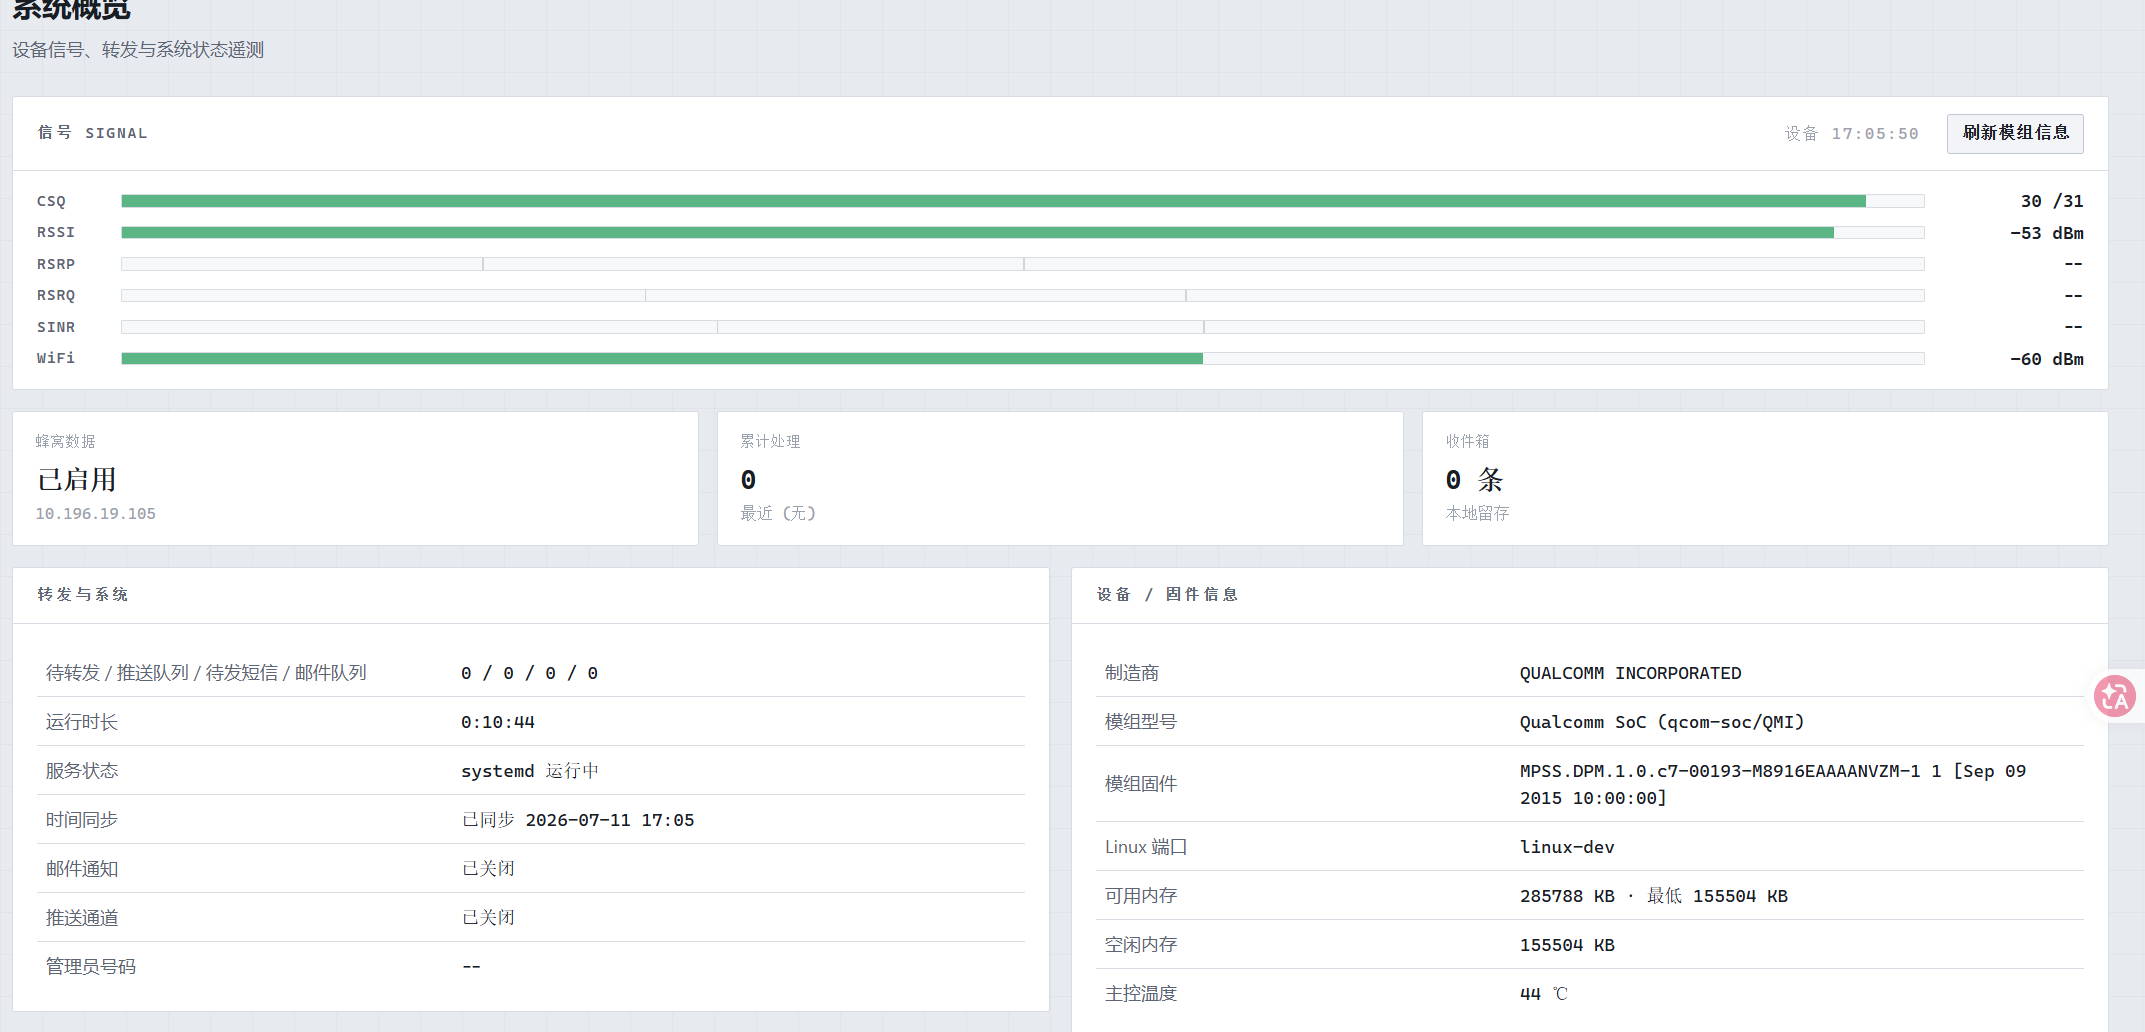Viewport: 2145px width, 1032px height.
Task: Click the 模组型号 row label
Action: pyautogui.click(x=1141, y=722)
